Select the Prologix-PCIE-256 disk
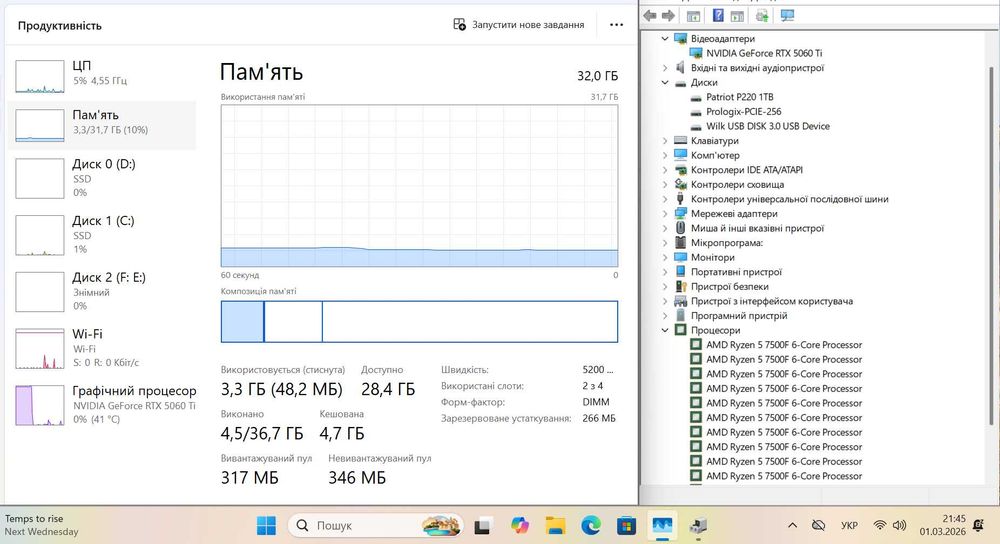 tap(743, 112)
